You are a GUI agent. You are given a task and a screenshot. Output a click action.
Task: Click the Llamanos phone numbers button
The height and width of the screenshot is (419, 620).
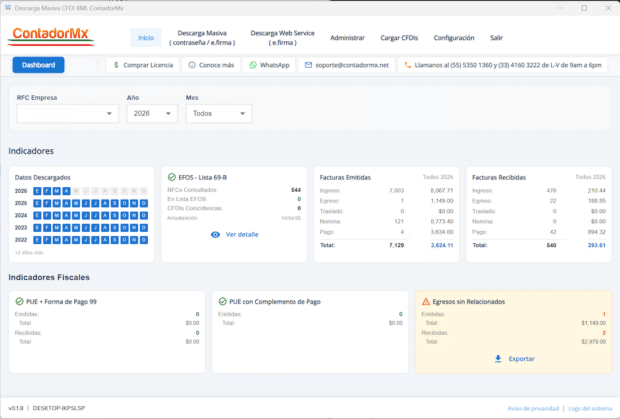(503, 65)
